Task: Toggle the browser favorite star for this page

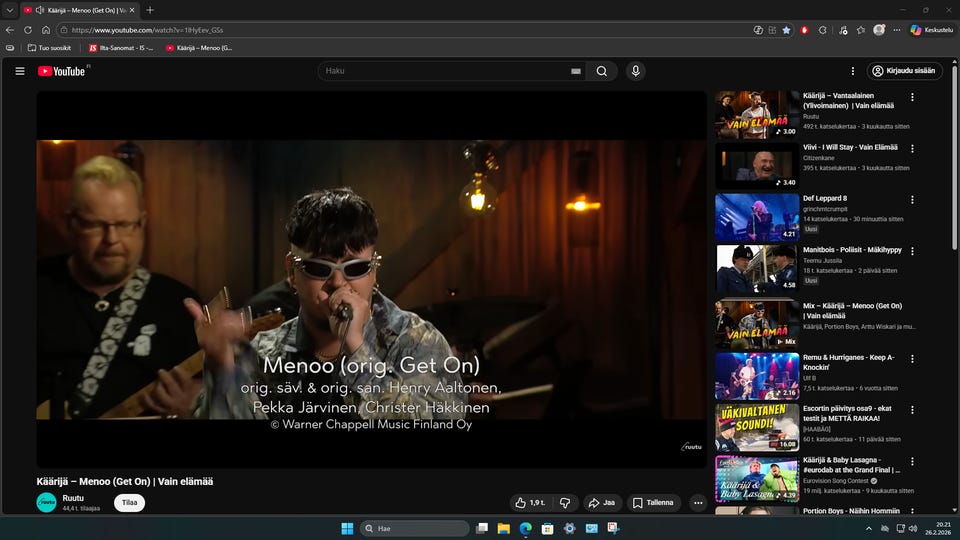Action: [x=786, y=30]
